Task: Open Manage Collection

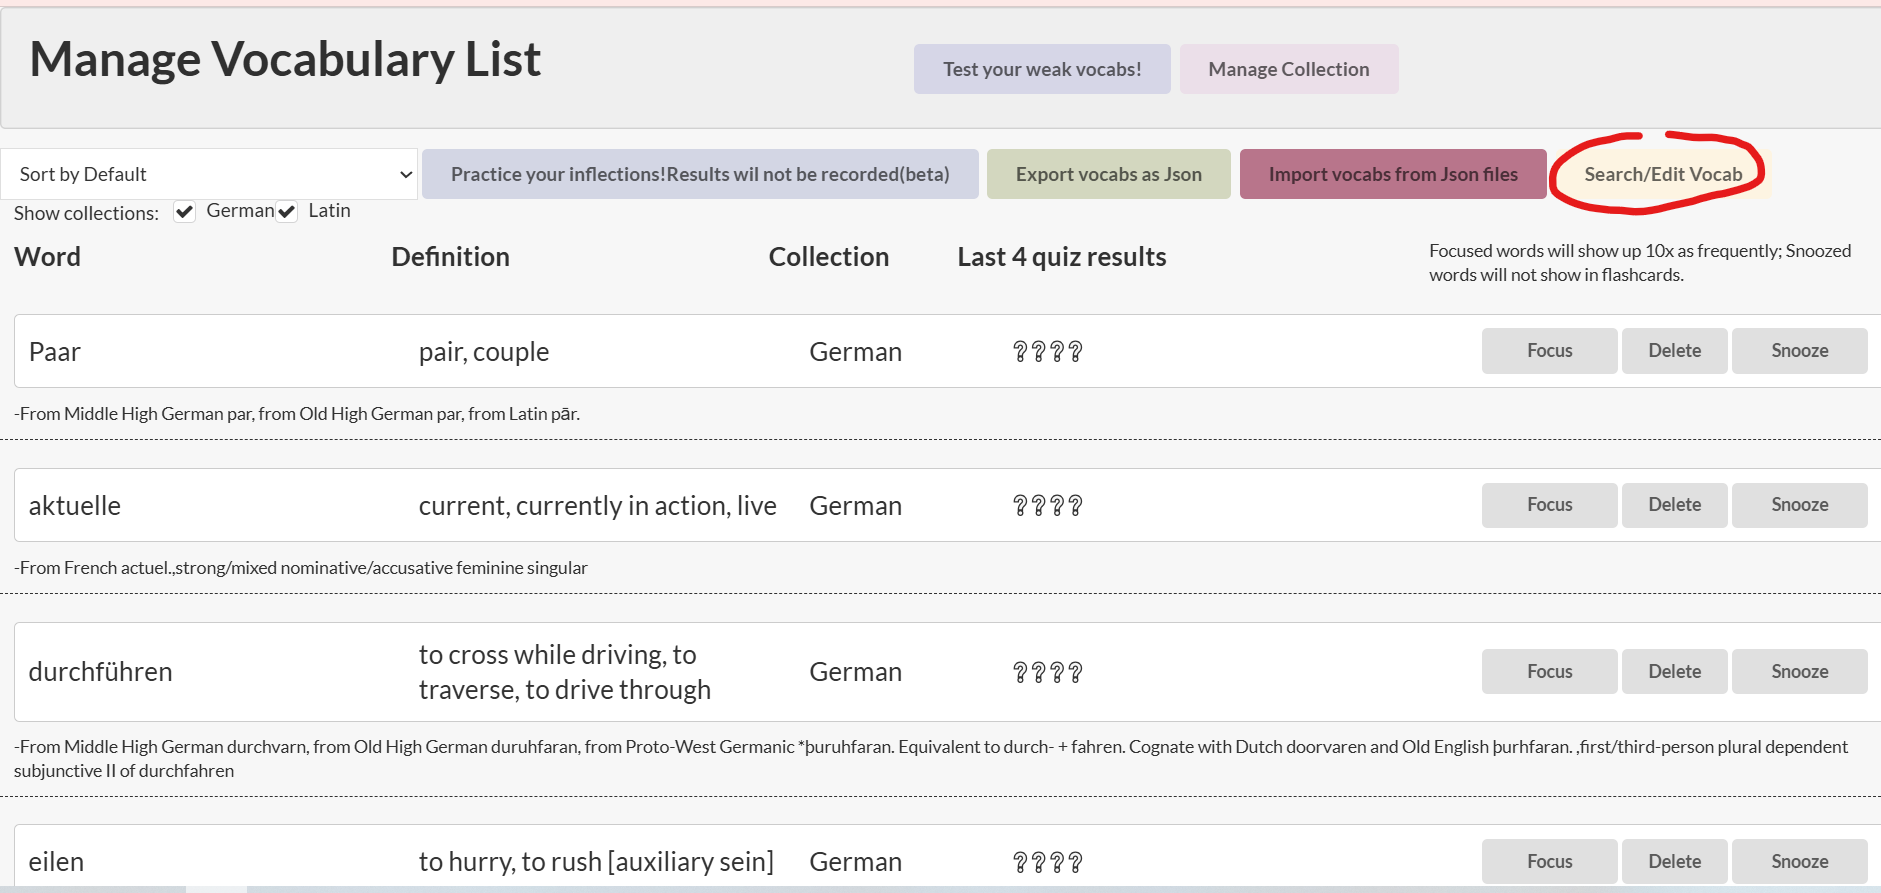Action: pos(1289,69)
